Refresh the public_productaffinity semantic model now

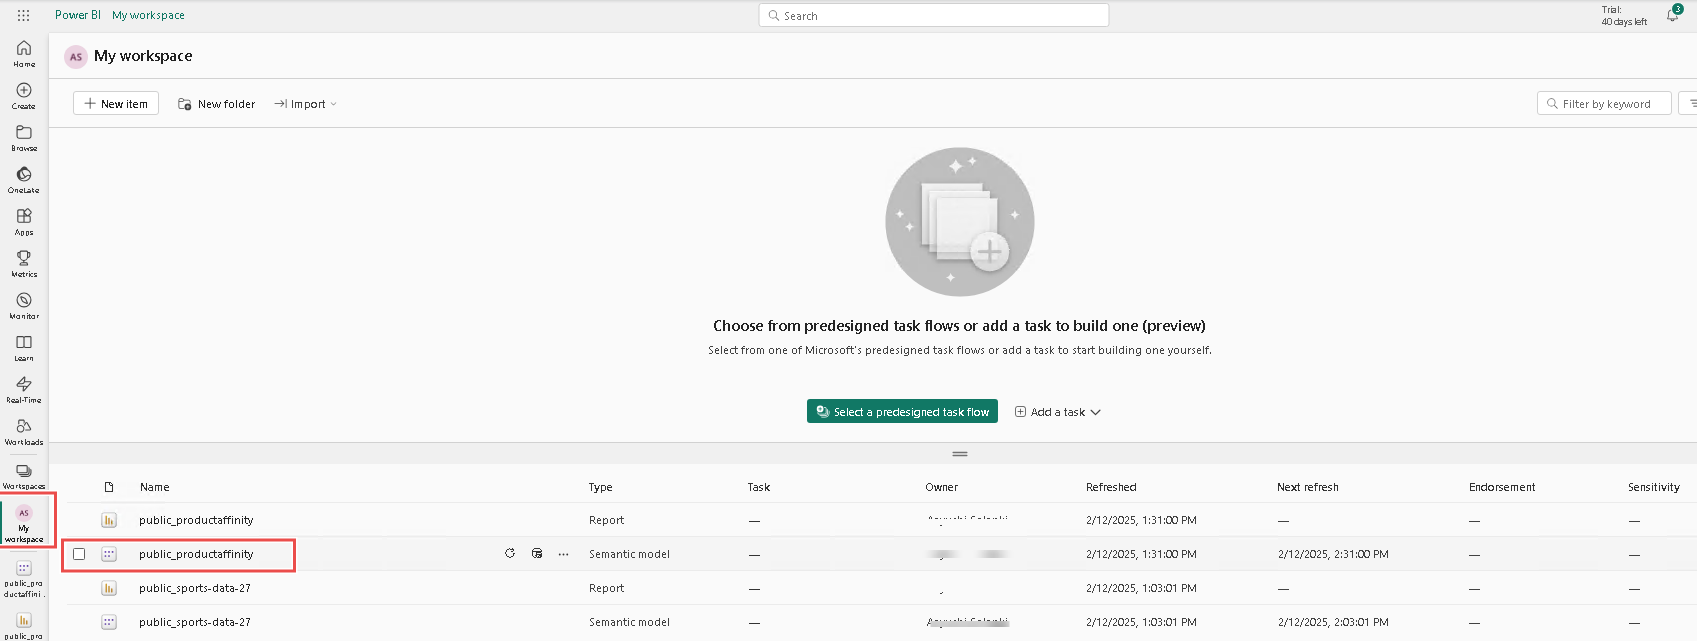(510, 553)
